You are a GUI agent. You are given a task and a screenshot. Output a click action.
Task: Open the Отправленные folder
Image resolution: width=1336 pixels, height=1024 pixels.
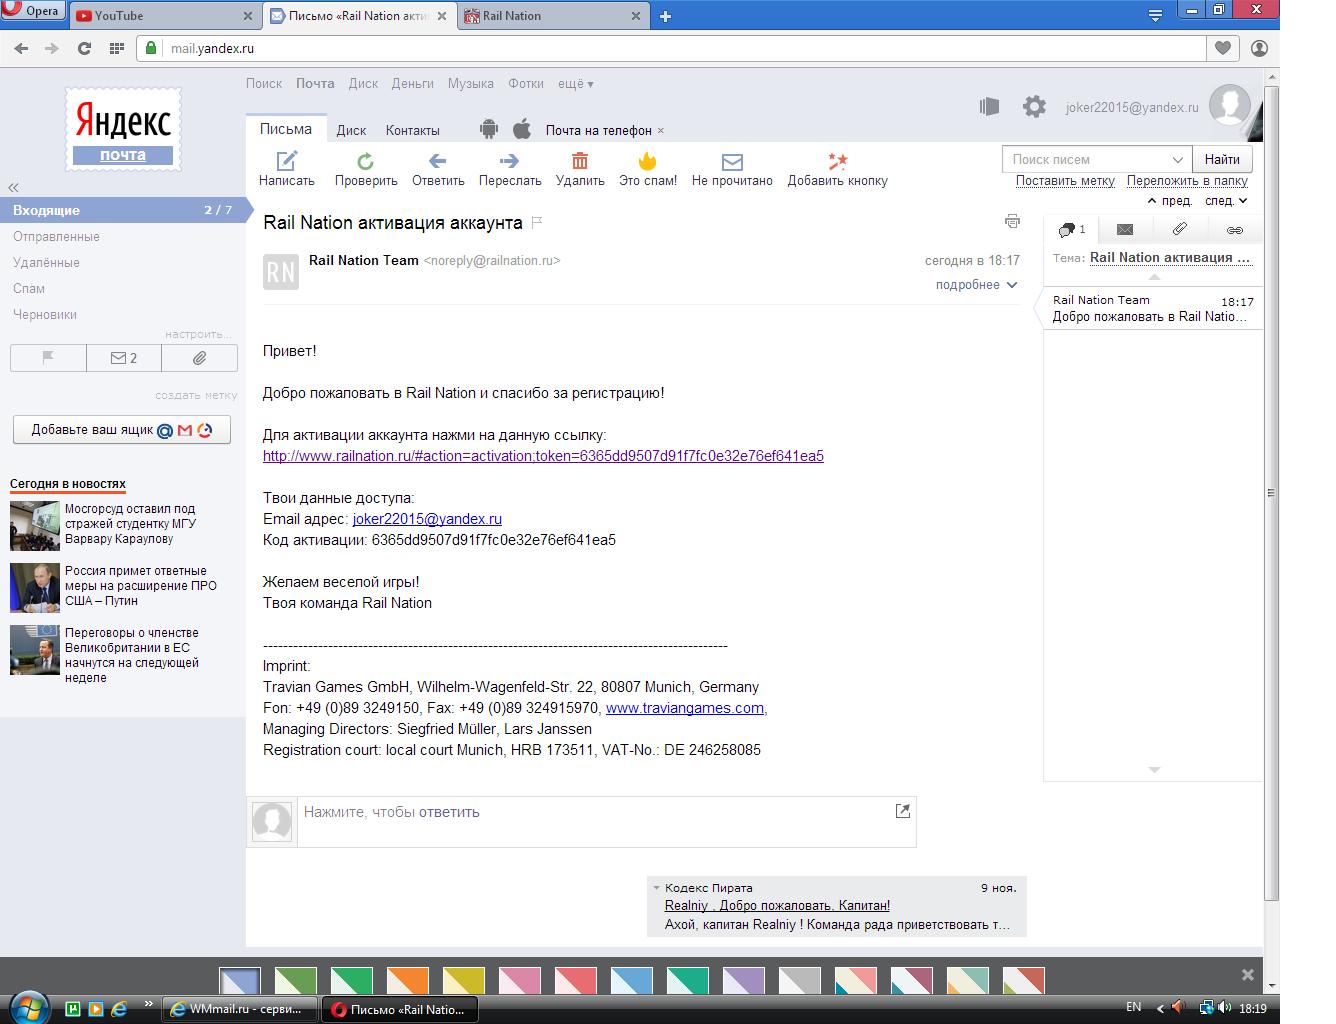(x=56, y=237)
